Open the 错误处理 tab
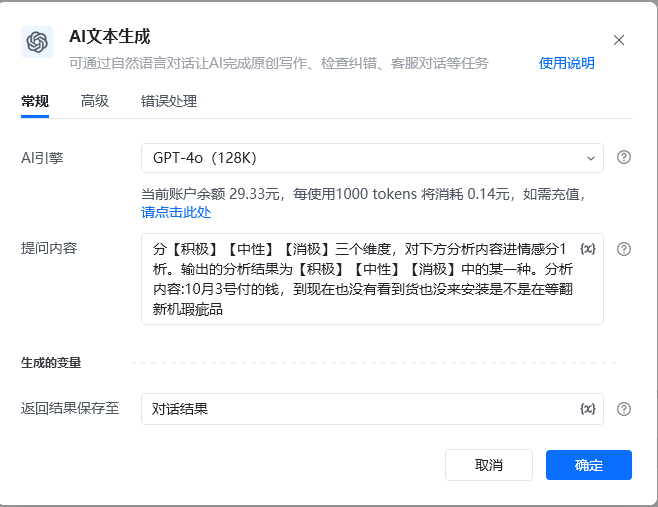This screenshot has height=507, width=658. tap(169, 101)
